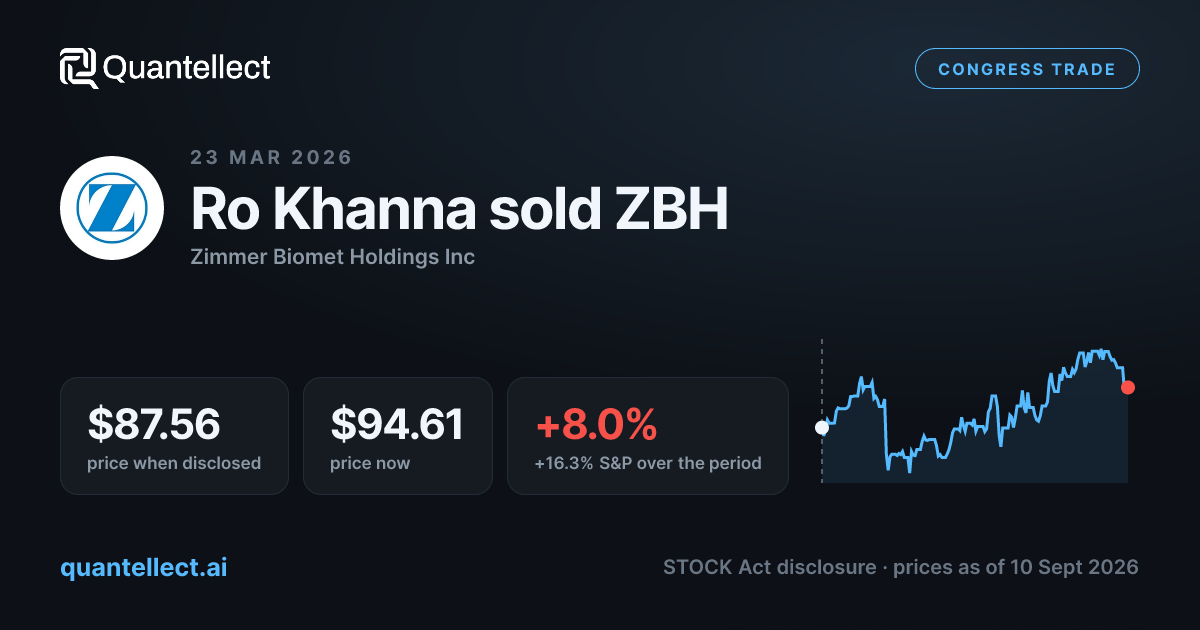Click the 'price now' caption
Viewport: 1200px width, 630px height.
[x=370, y=463]
